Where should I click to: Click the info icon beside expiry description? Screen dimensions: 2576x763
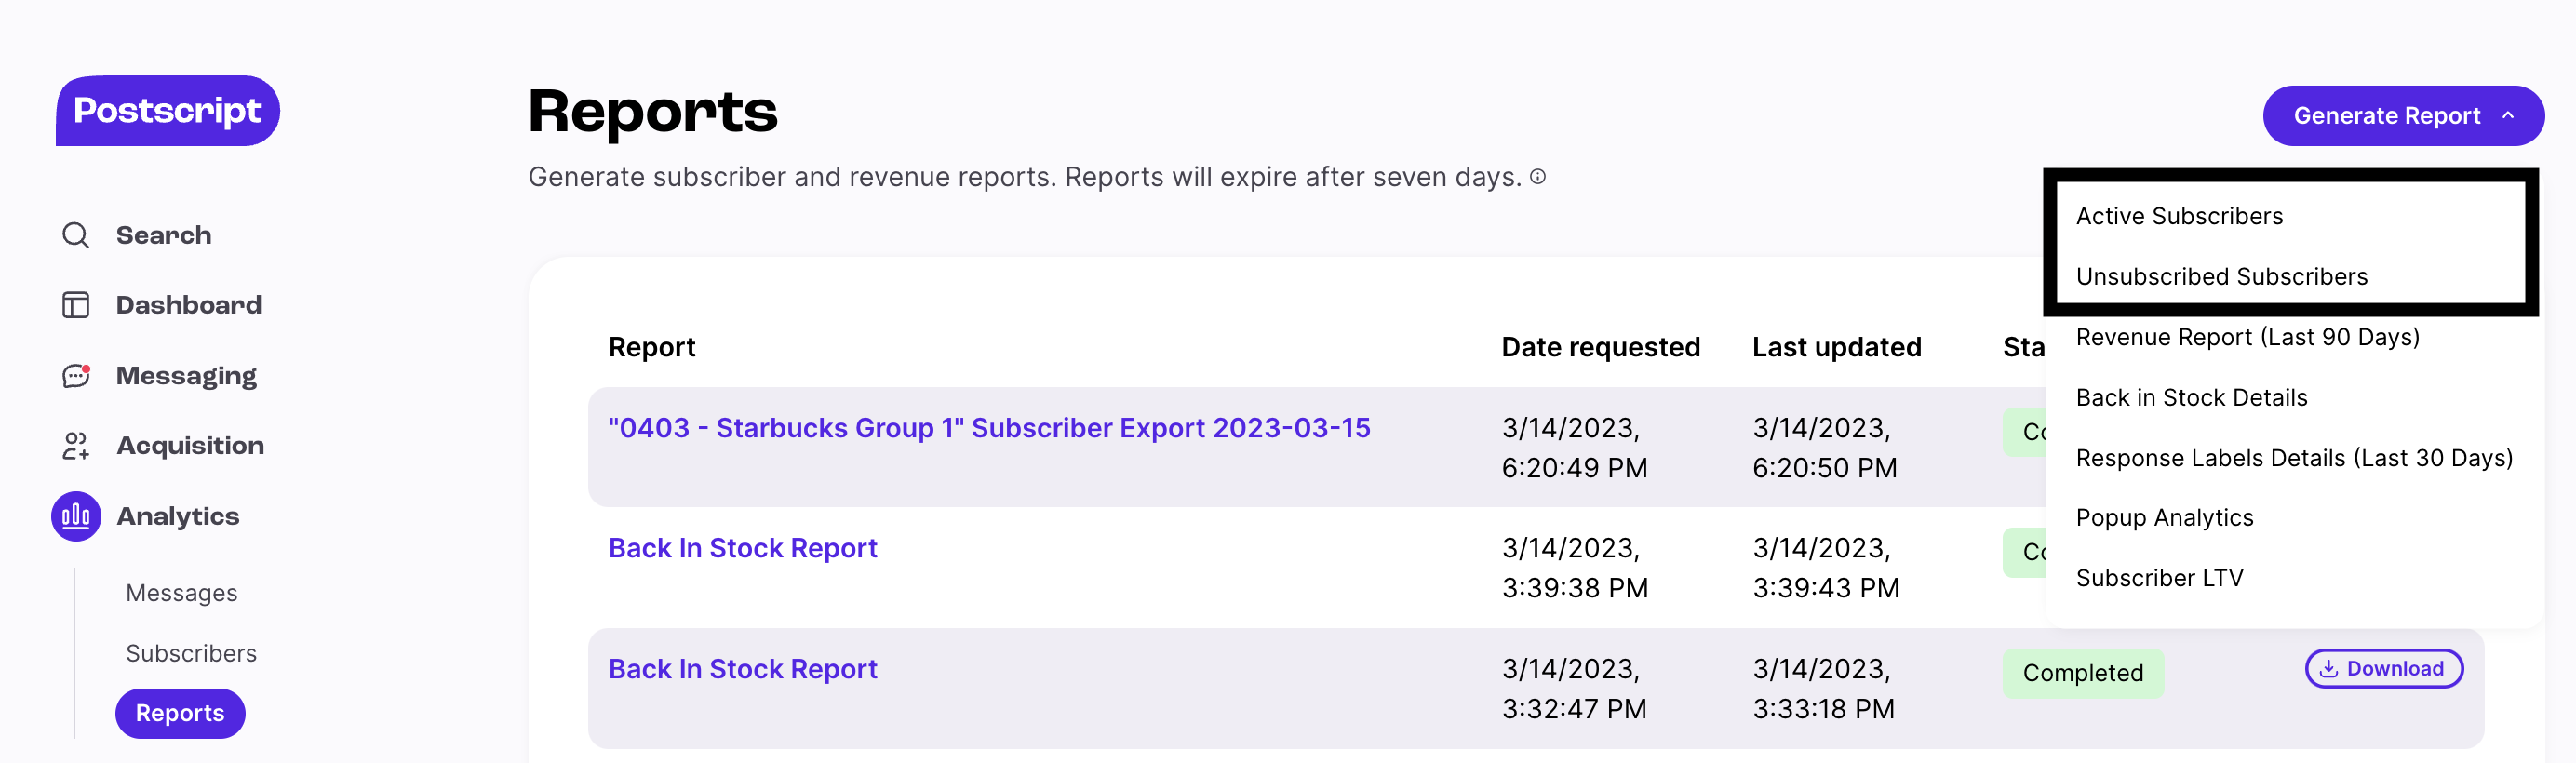click(1538, 177)
